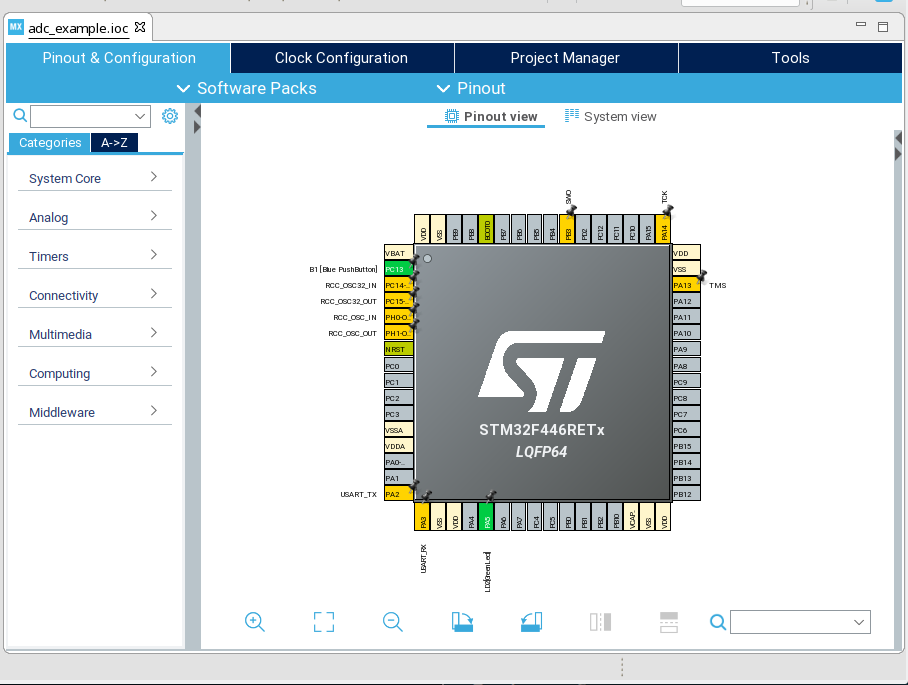Click the right arrow on the right edge panel
Screen dimensions: 908x685
(898, 154)
